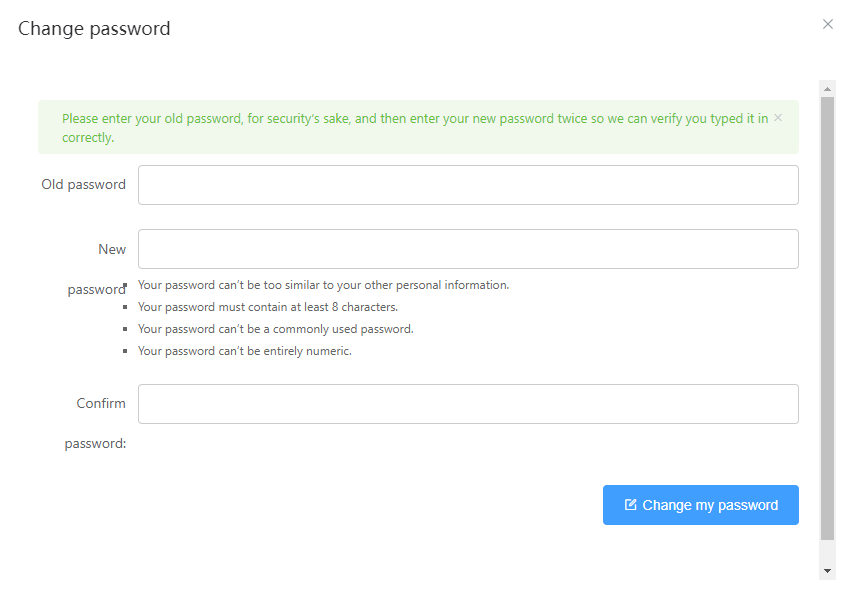Click the Old password label
This screenshot has width=852, height=592.
[83, 184]
